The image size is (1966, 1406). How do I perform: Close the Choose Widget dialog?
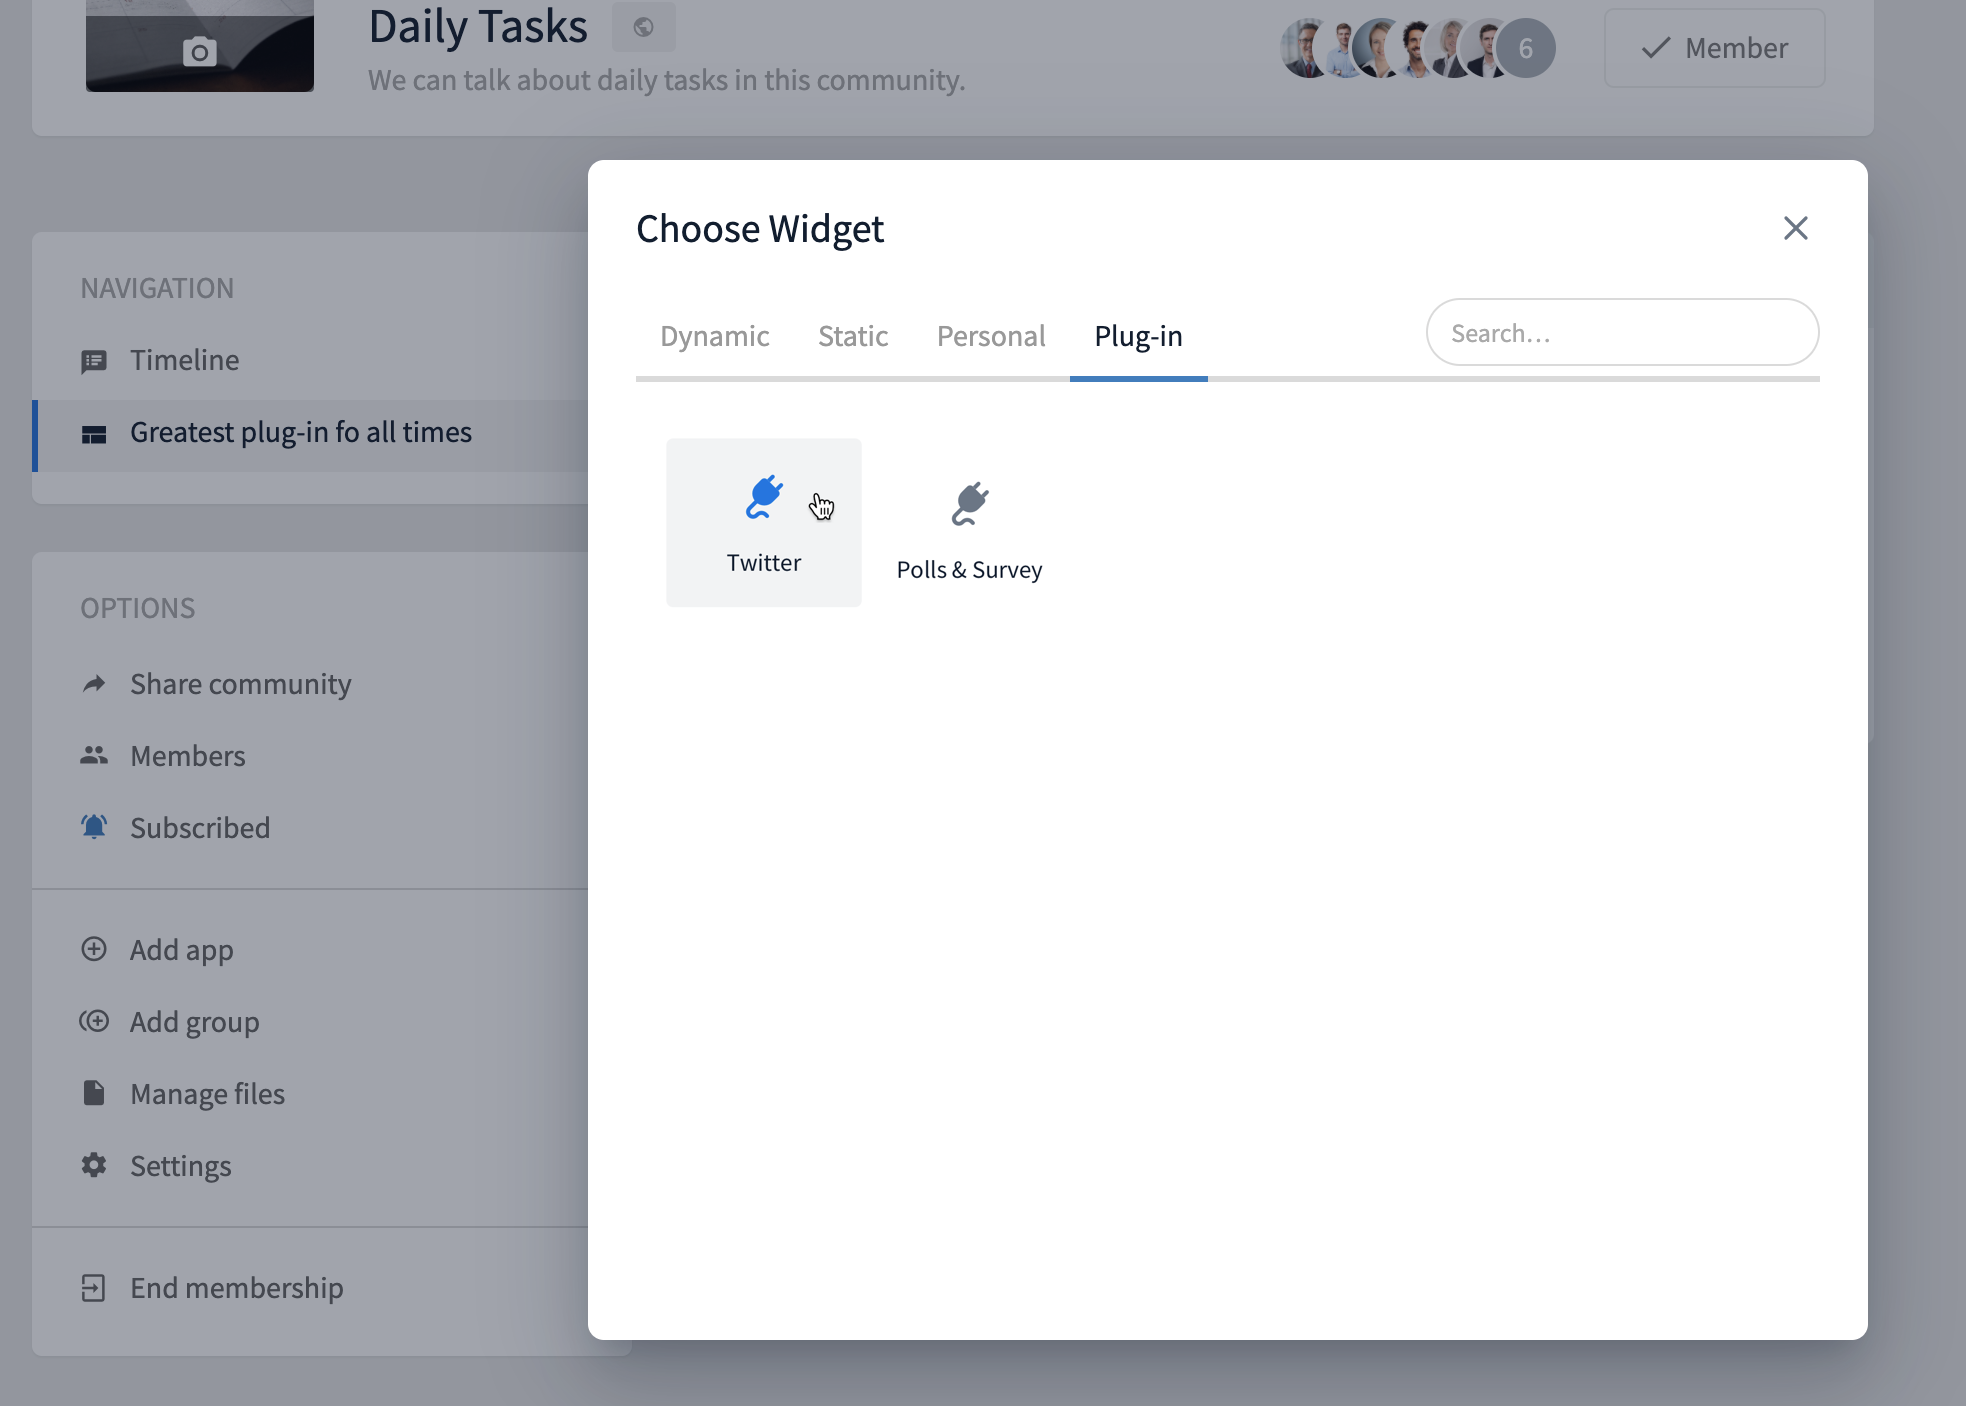pyautogui.click(x=1796, y=228)
